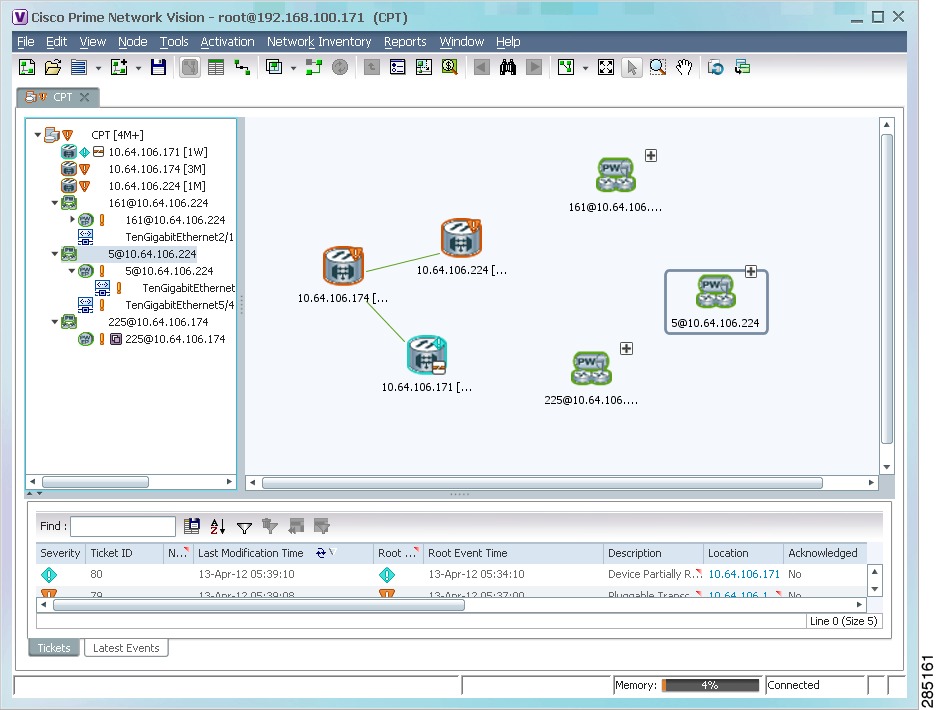Open the Node menu
Screen dimensions: 937x710
coord(133,42)
